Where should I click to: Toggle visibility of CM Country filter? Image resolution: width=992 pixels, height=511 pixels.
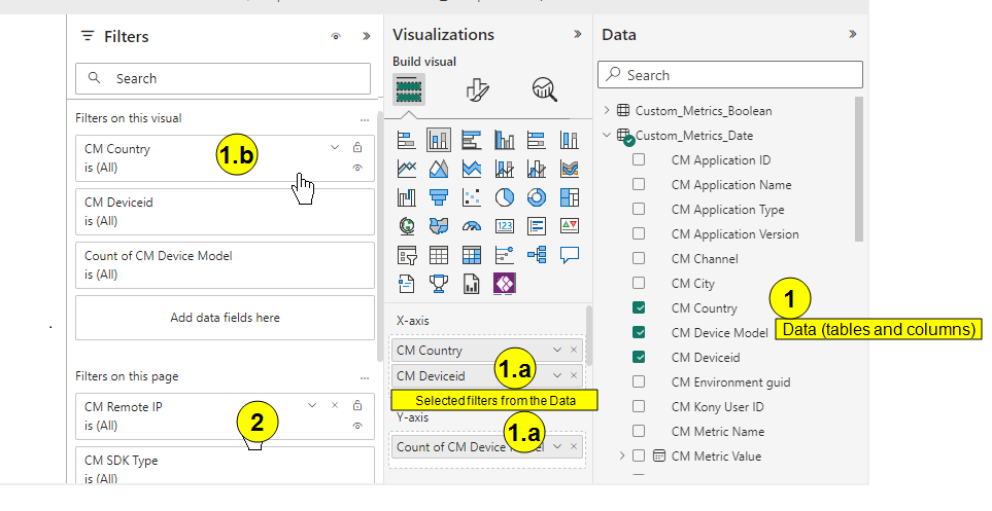click(x=357, y=168)
